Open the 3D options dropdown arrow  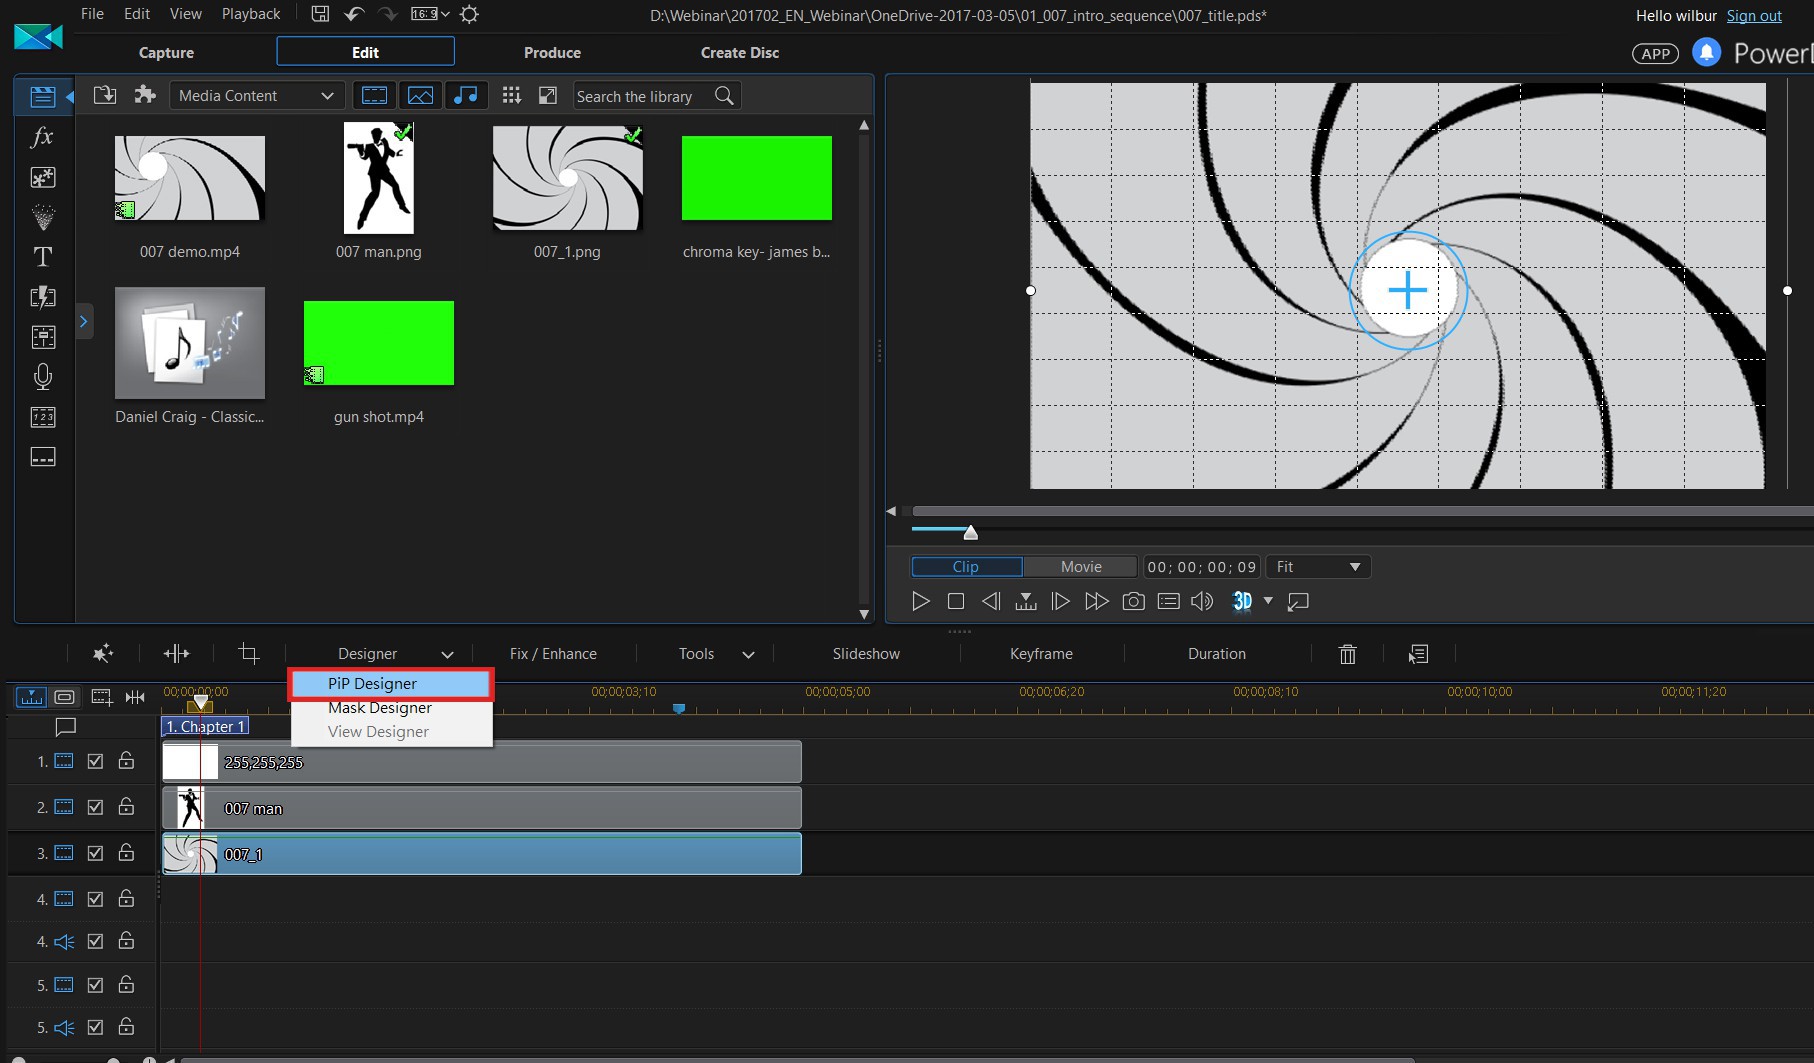point(1268,600)
